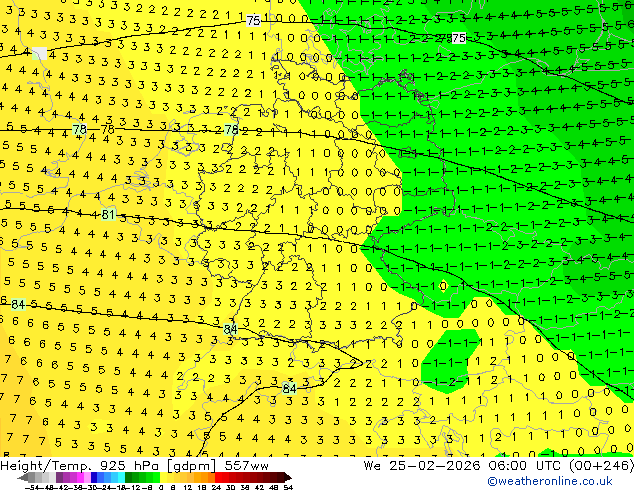The height and width of the screenshot is (490, 634).
Task: Click the 'We 25-02-2026 06:00 UTC (00+246)' timestamp
Action: [498, 466]
